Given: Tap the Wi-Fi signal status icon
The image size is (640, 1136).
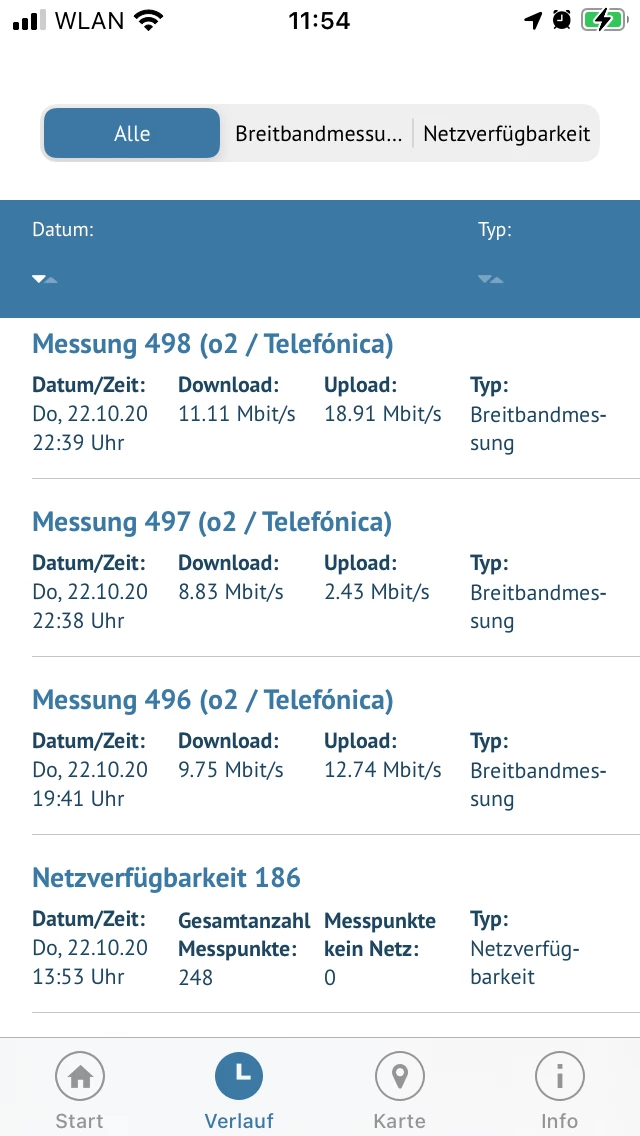Looking at the screenshot, I should click(149, 20).
